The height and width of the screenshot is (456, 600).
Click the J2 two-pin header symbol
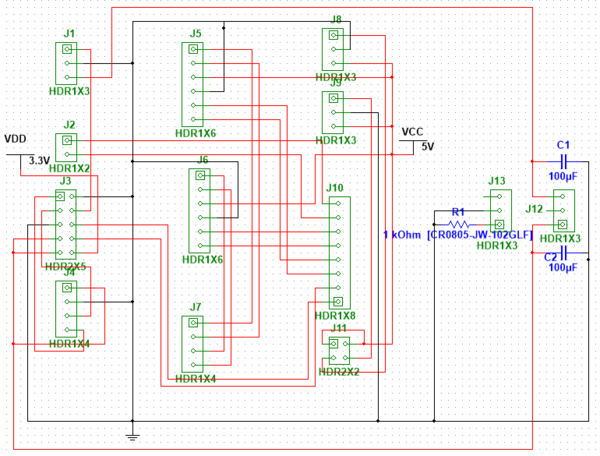tap(67, 148)
